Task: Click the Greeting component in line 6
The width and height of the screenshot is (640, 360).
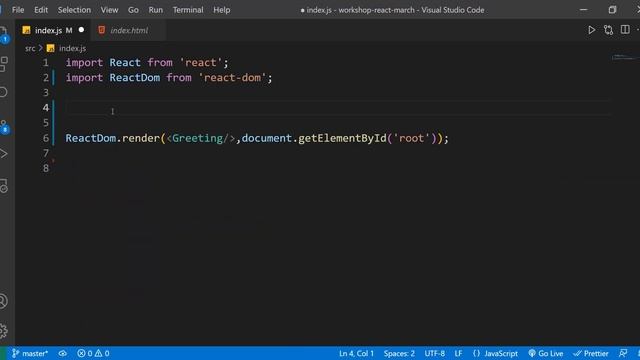Action: click(x=198, y=138)
